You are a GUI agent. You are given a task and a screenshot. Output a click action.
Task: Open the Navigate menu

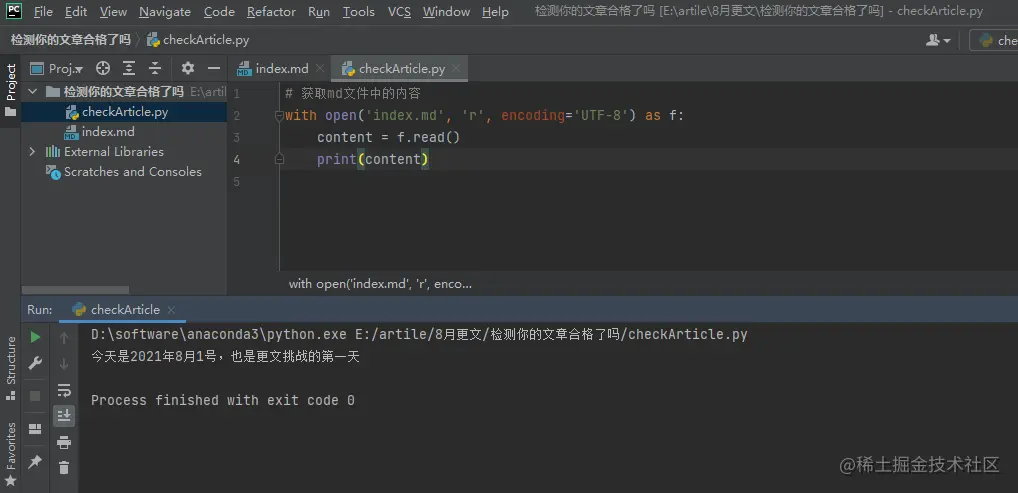pyautogui.click(x=165, y=12)
